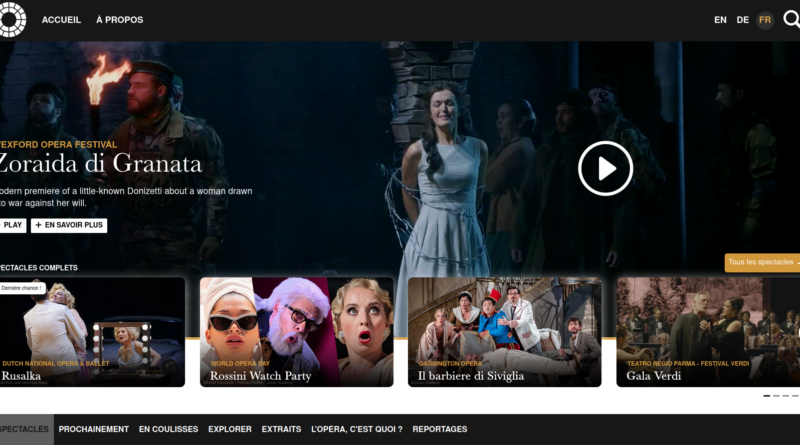800x445 pixels.
Task: Switch to the En coulisses tab
Action: tap(168, 429)
